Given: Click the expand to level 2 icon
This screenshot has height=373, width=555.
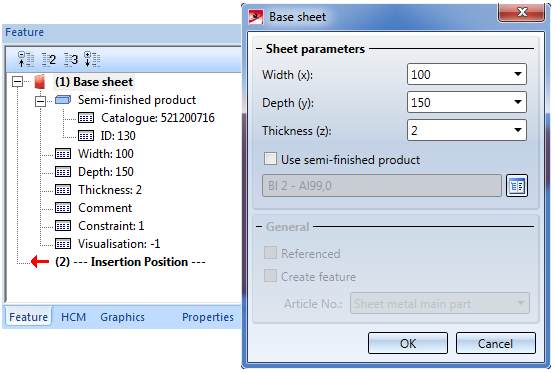Looking at the screenshot, I should (x=49, y=59).
